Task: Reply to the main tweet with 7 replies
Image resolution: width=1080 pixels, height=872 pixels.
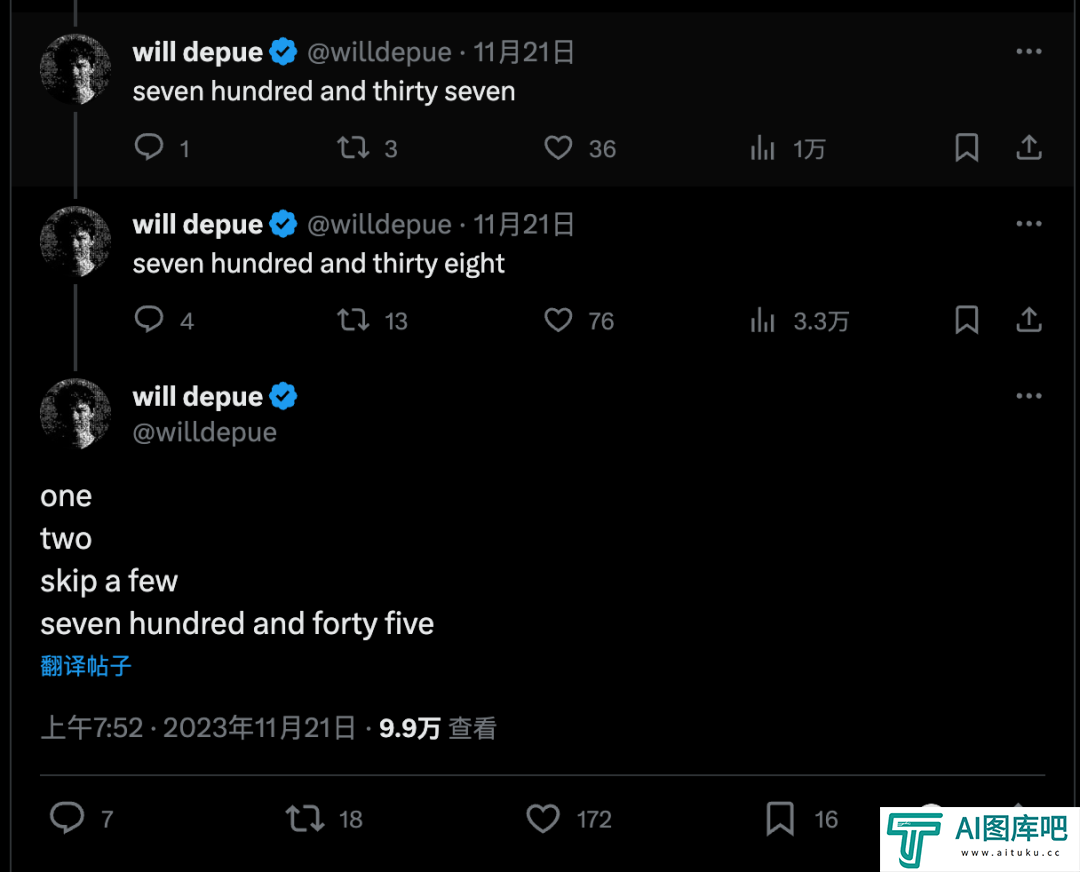Action: click(67, 818)
